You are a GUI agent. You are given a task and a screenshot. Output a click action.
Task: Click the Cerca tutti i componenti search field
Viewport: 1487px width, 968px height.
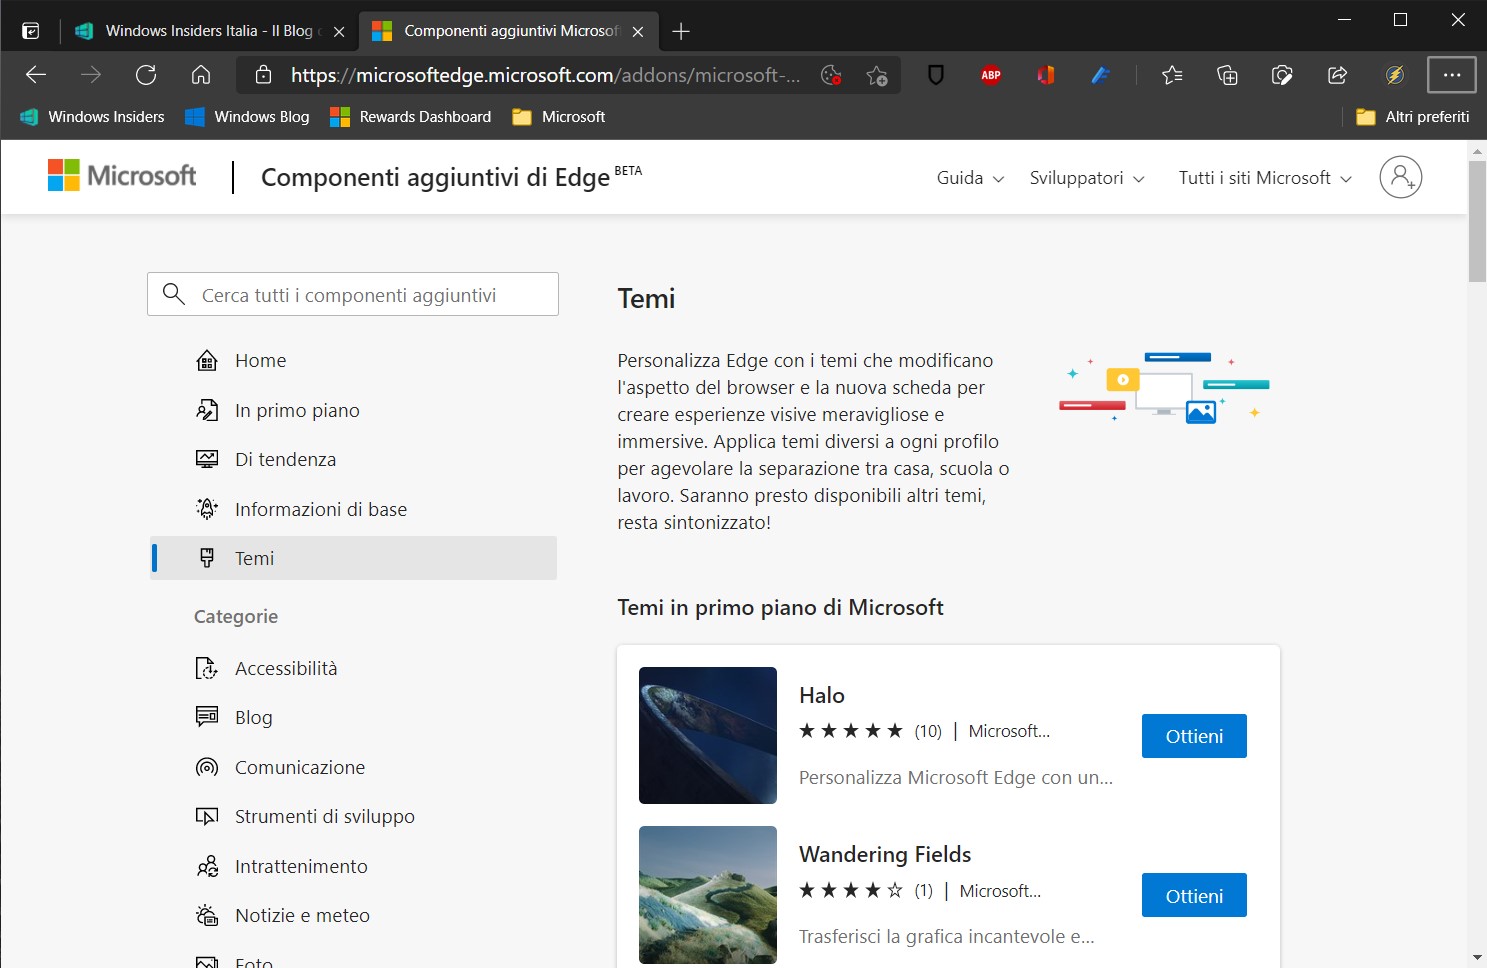coord(353,294)
